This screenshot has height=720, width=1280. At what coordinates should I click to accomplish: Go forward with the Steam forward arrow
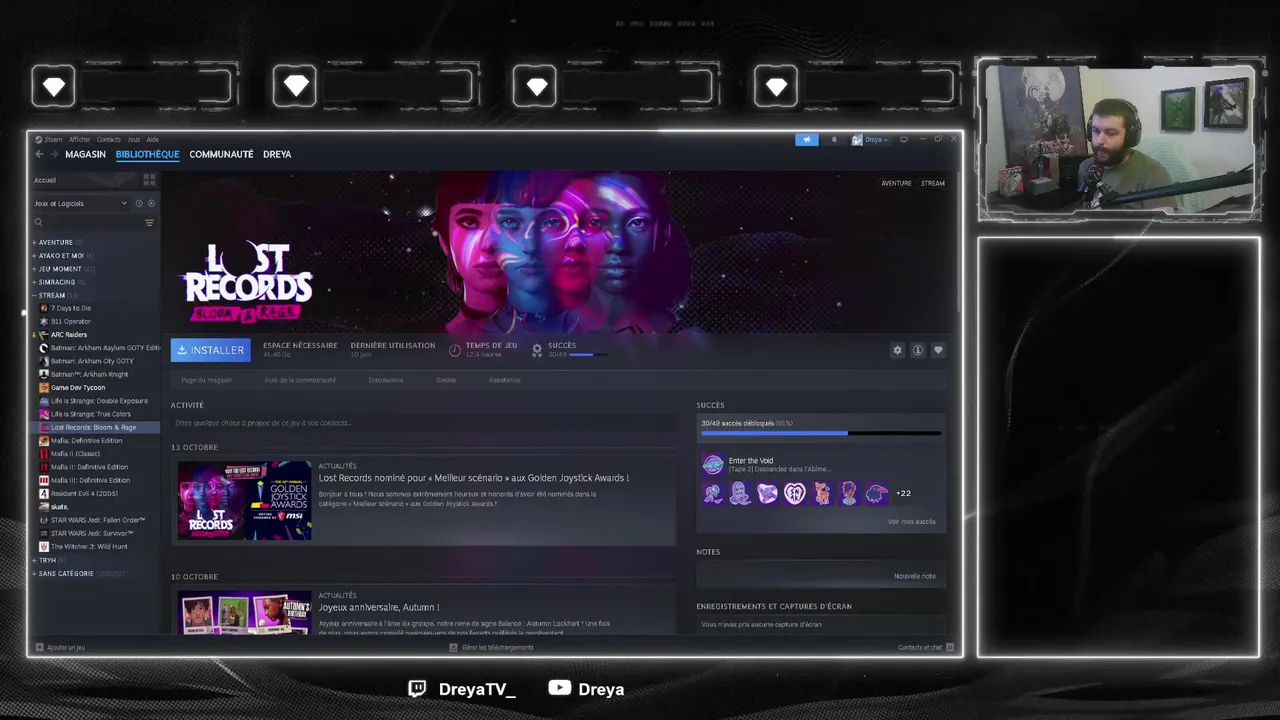point(53,154)
